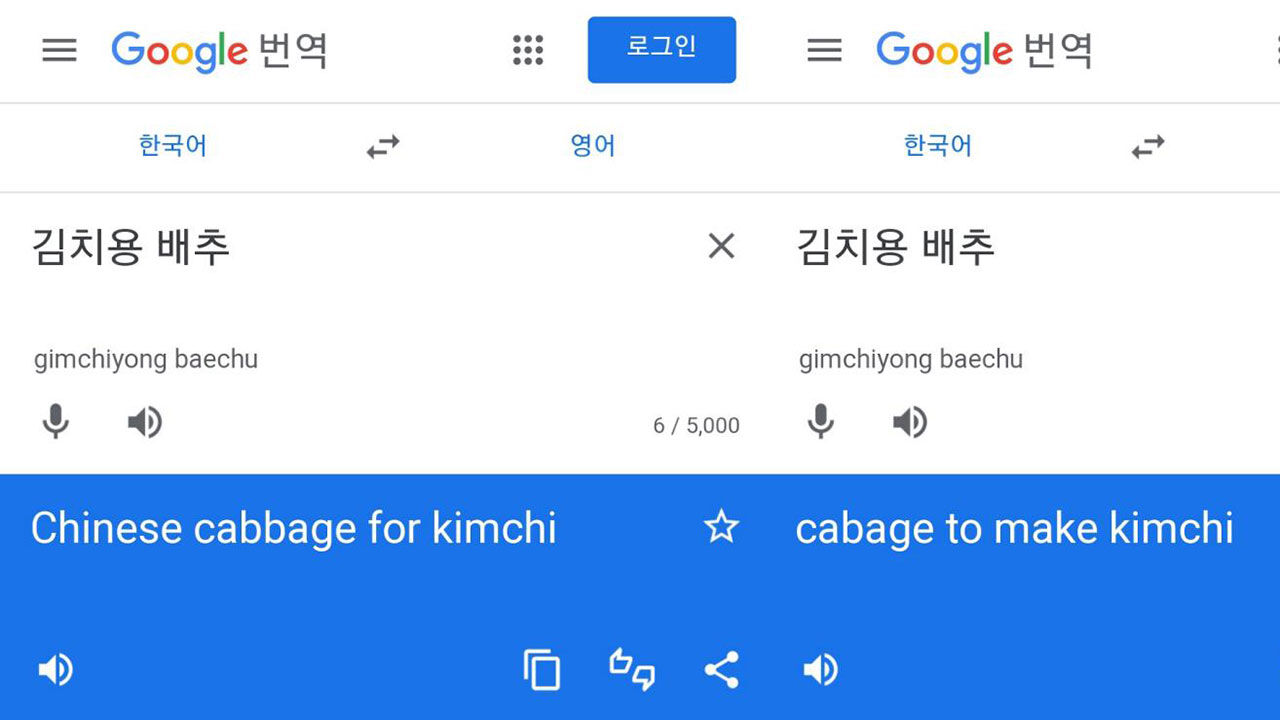This screenshot has height=720, width=1280.
Task: Clear the input text with the X
Action: [x=721, y=246]
